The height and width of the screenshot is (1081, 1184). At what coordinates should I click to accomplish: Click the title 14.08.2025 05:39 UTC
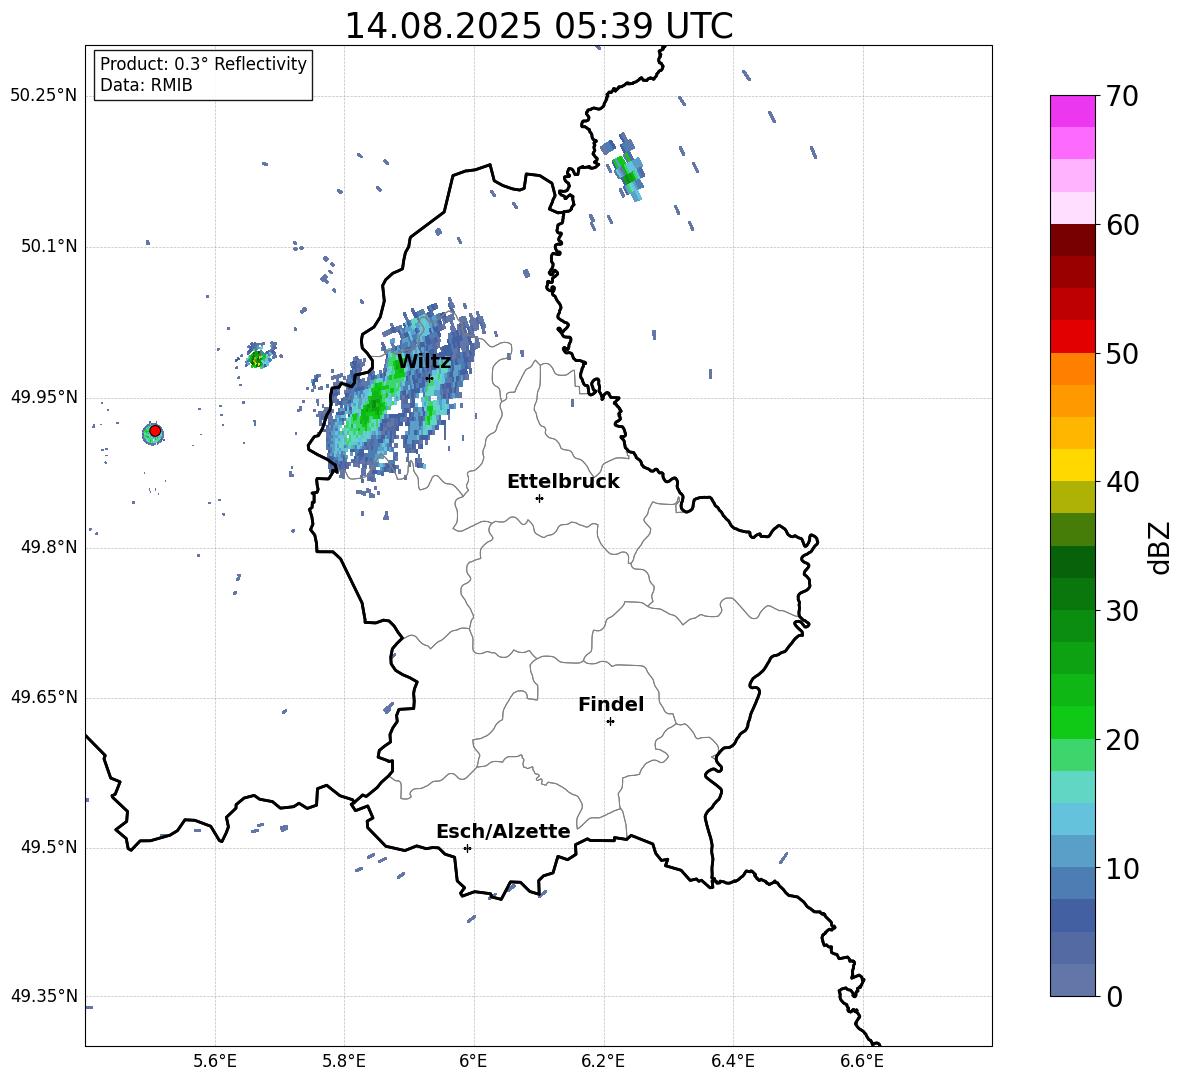538,26
